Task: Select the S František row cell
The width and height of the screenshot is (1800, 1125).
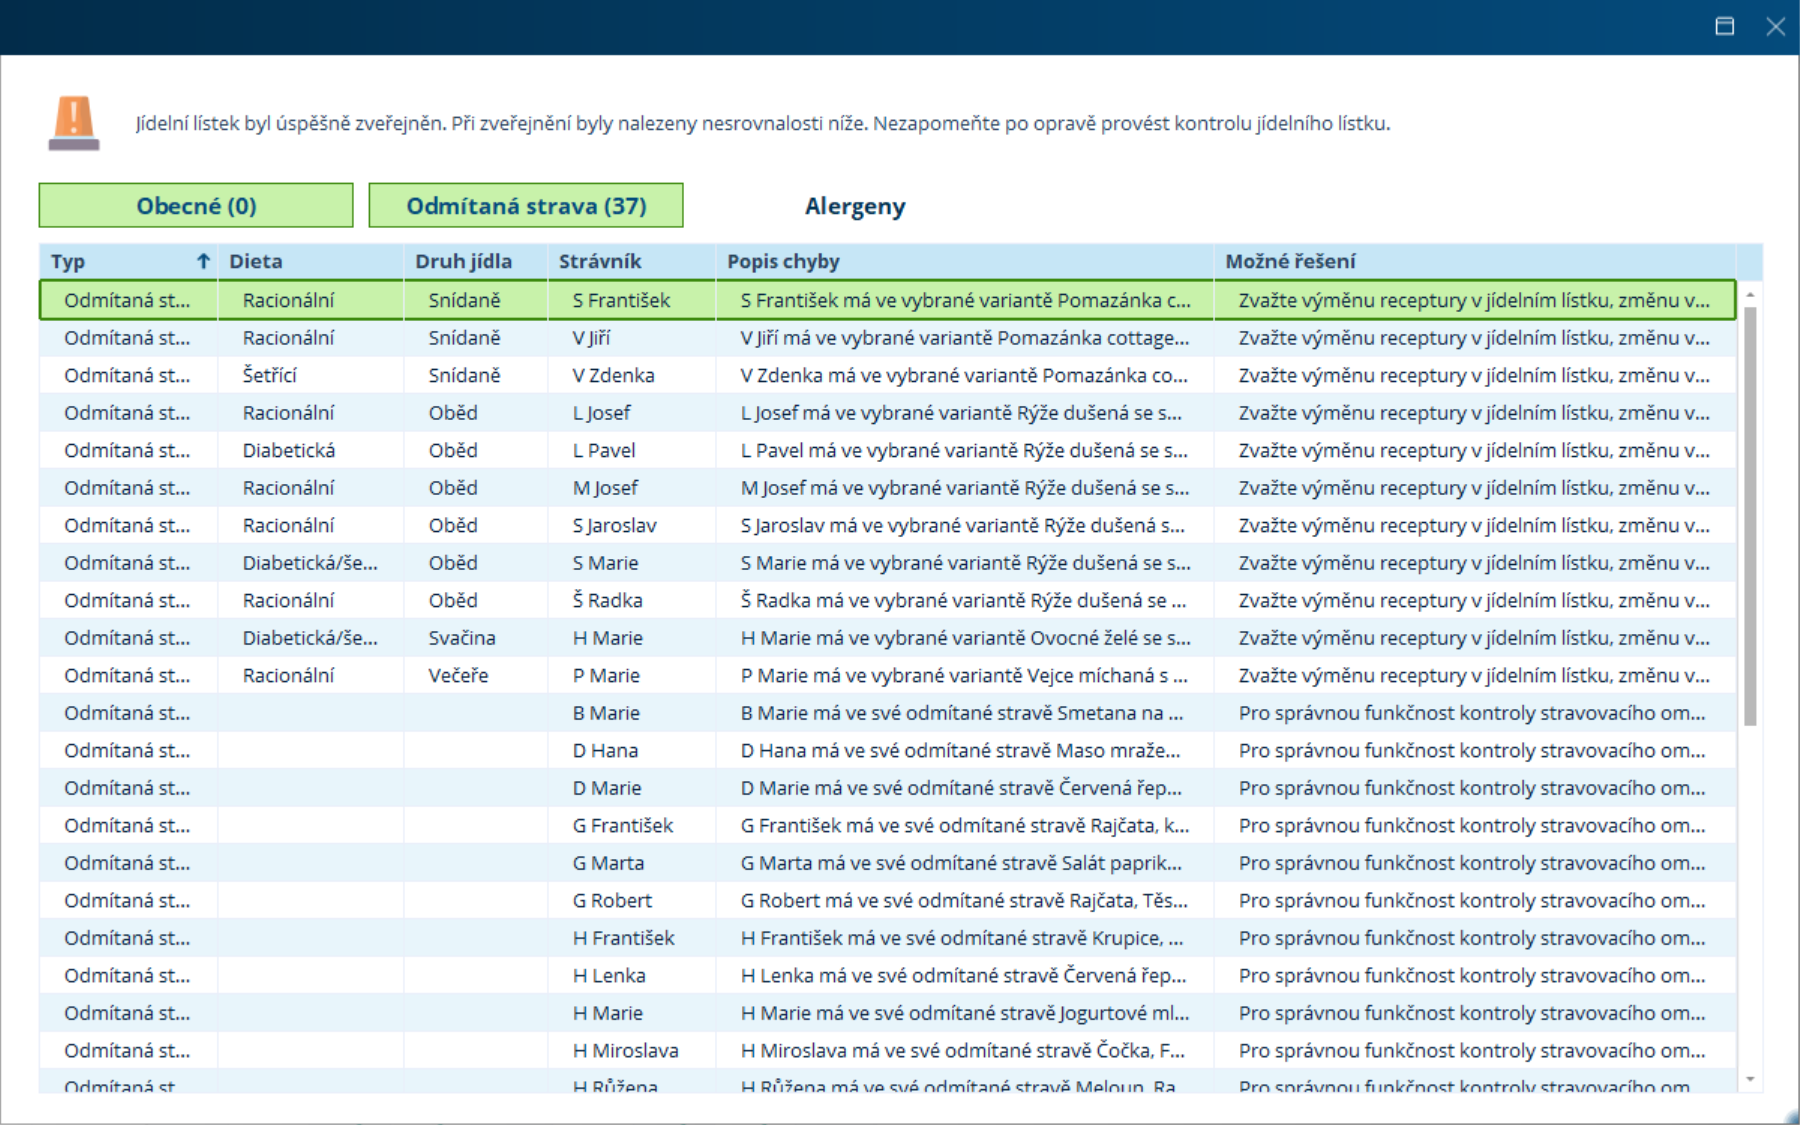Action: 632,300
